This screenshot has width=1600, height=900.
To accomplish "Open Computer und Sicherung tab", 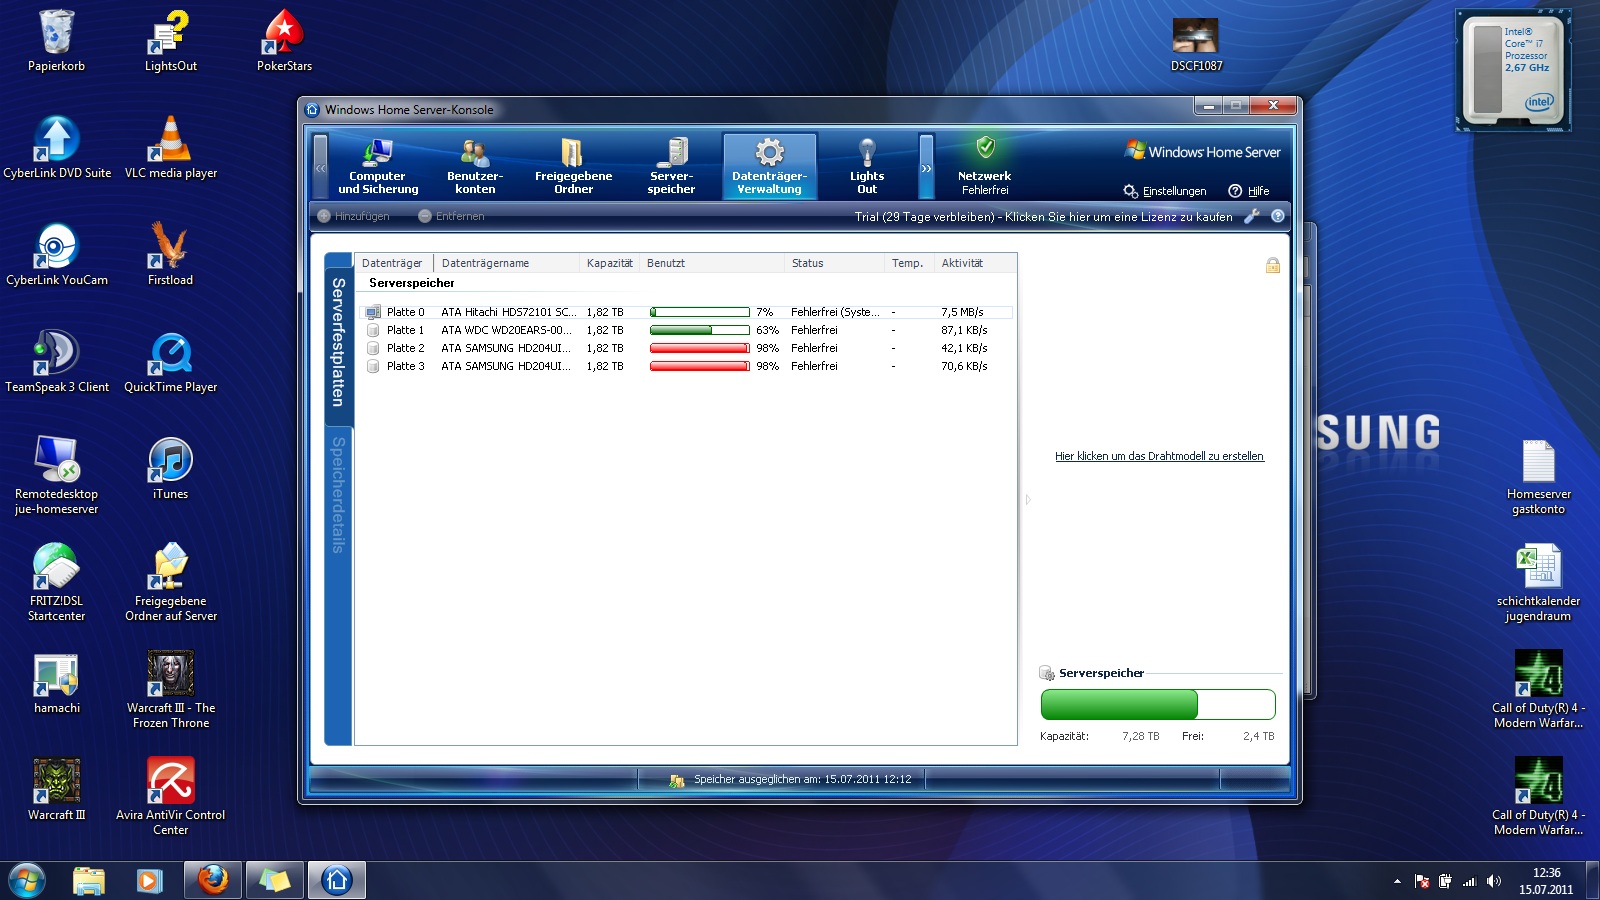I will point(378,166).
